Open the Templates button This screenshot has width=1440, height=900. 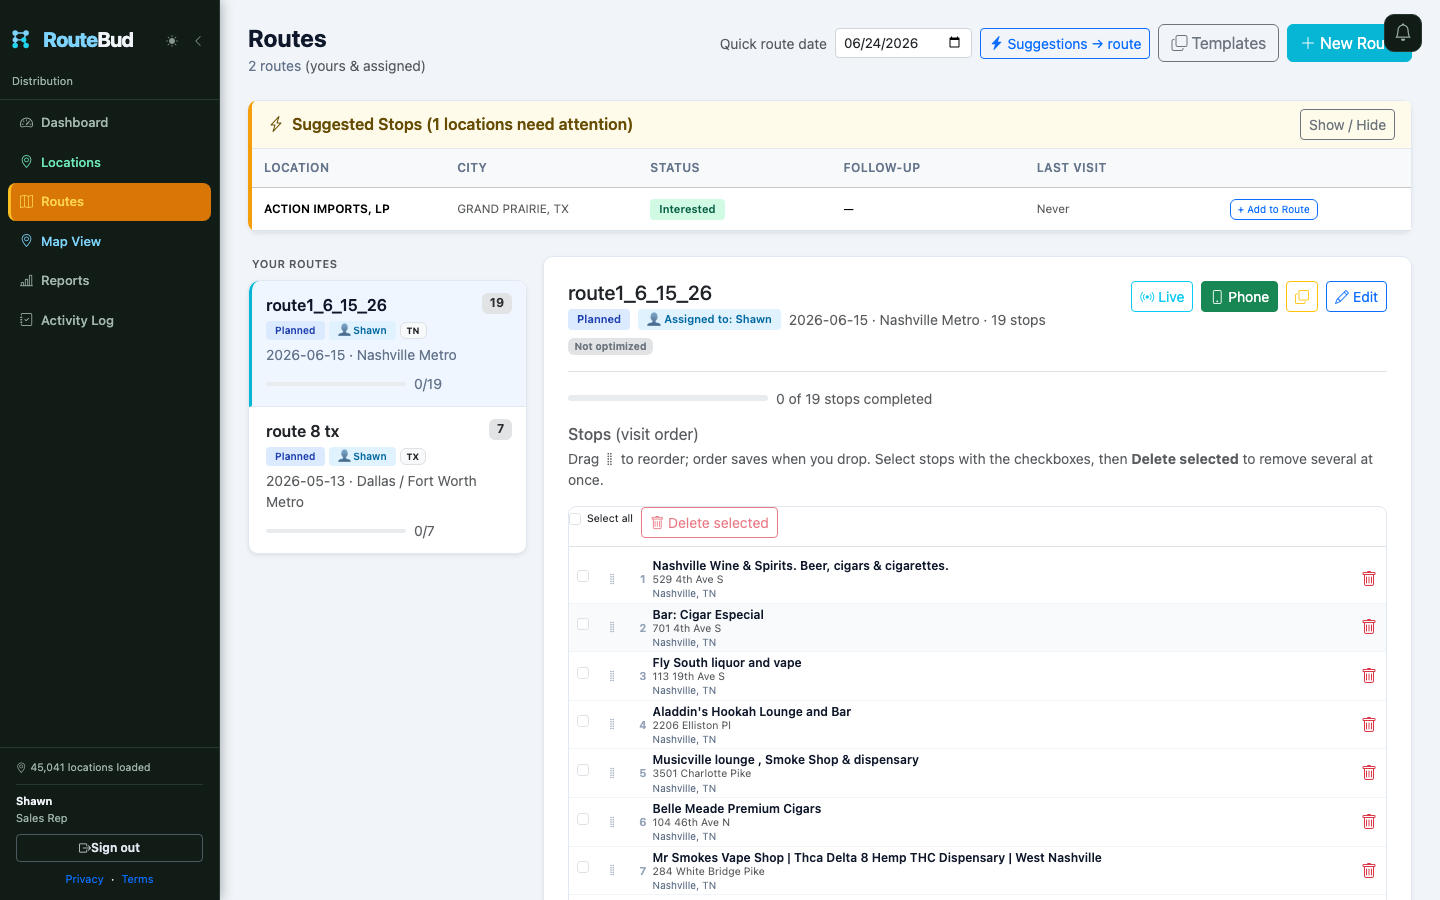[x=1218, y=43]
